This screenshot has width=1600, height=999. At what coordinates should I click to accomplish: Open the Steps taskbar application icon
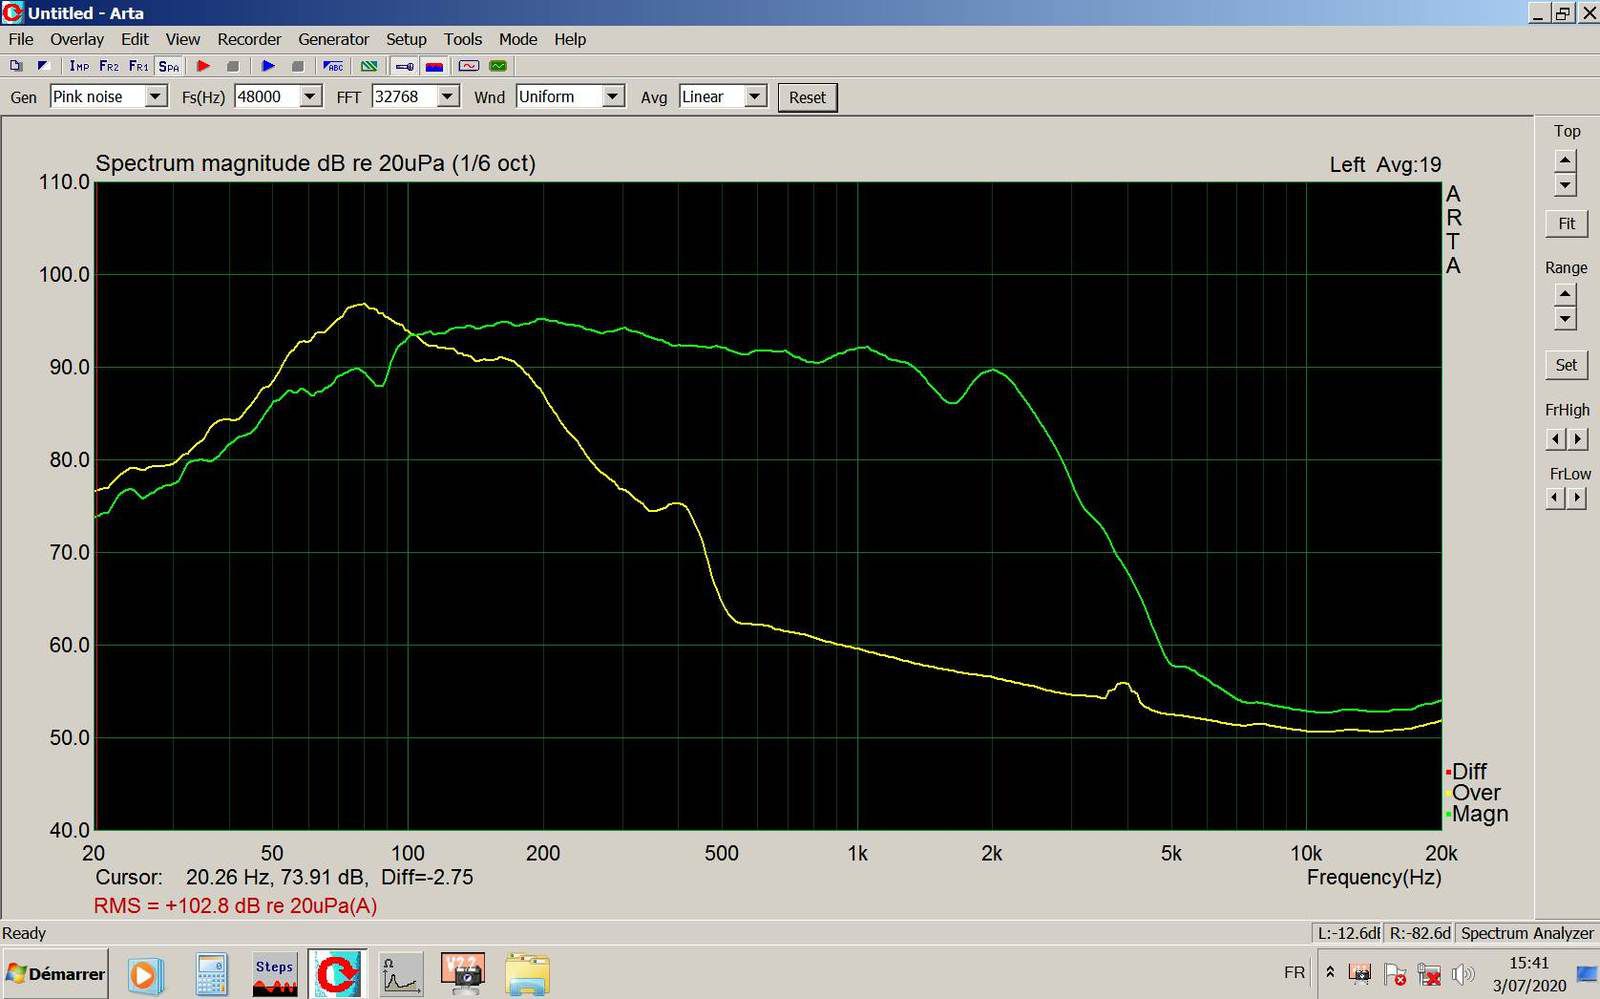(x=274, y=974)
